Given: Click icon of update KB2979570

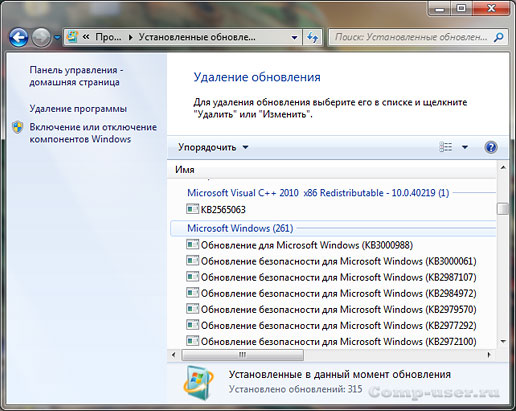Looking at the screenshot, I should pos(192,309).
